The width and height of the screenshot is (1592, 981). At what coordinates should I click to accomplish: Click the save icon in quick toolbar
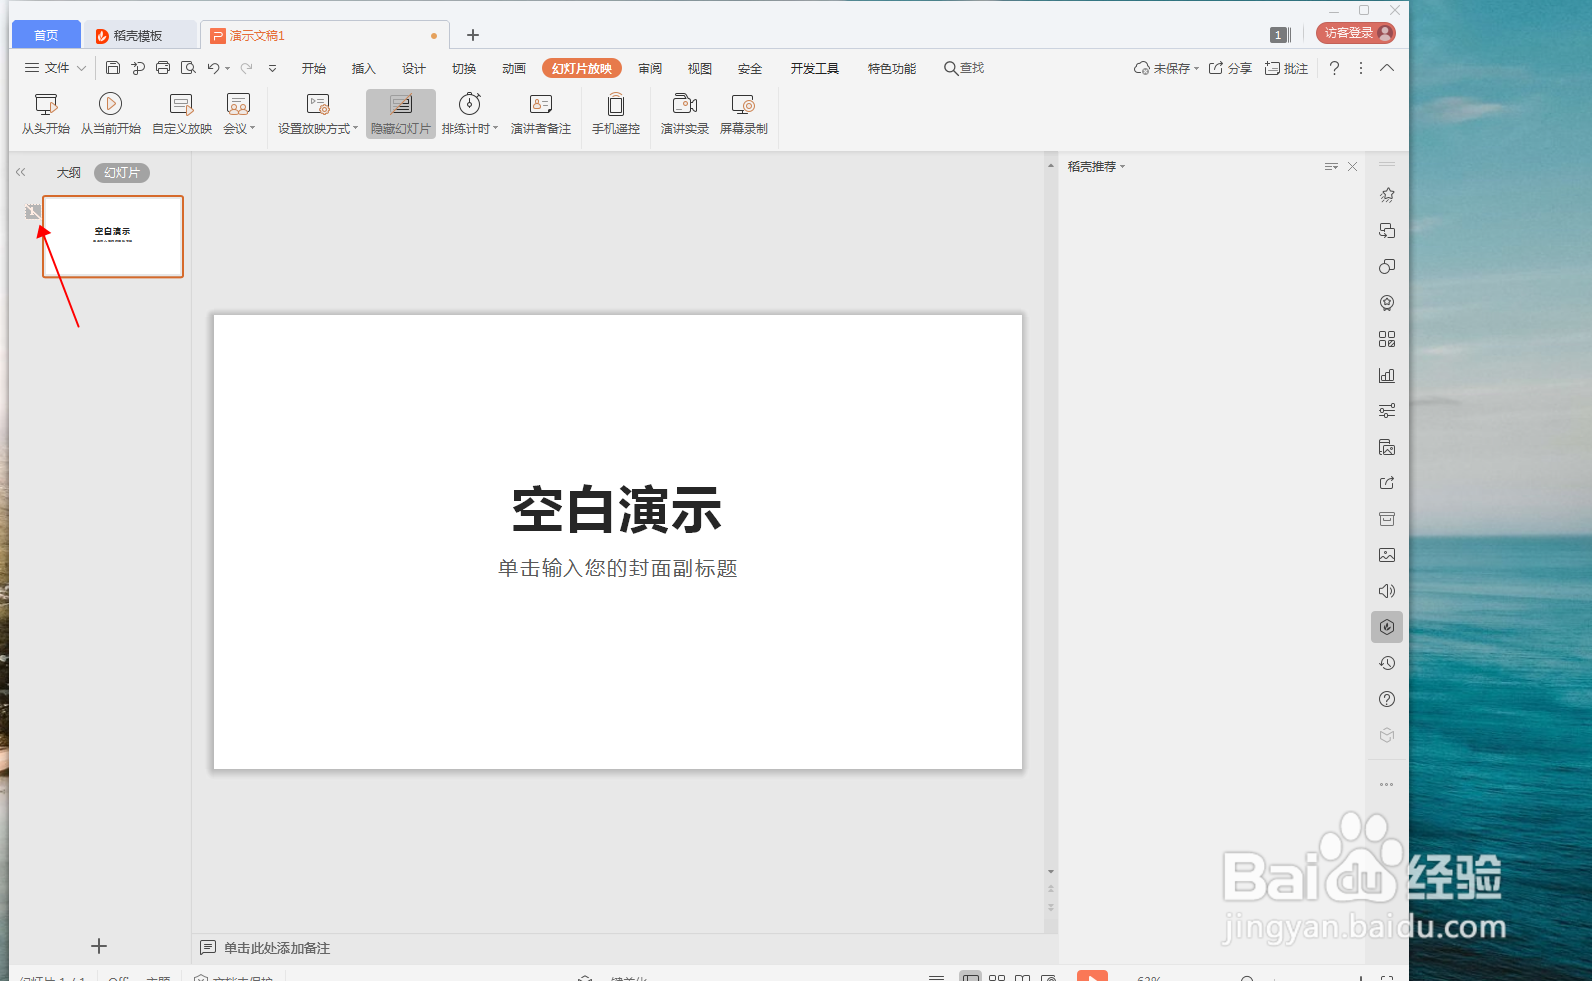tap(113, 68)
